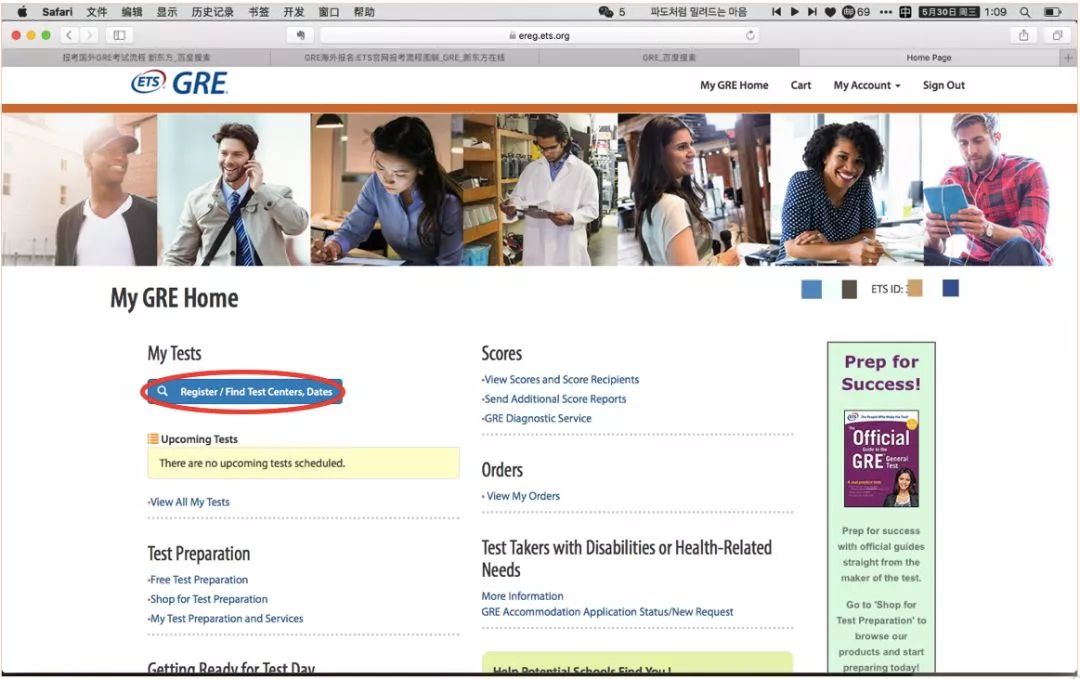Screen dimensions: 1080x679
Task: View Scores and Score Recipients
Action: (561, 379)
